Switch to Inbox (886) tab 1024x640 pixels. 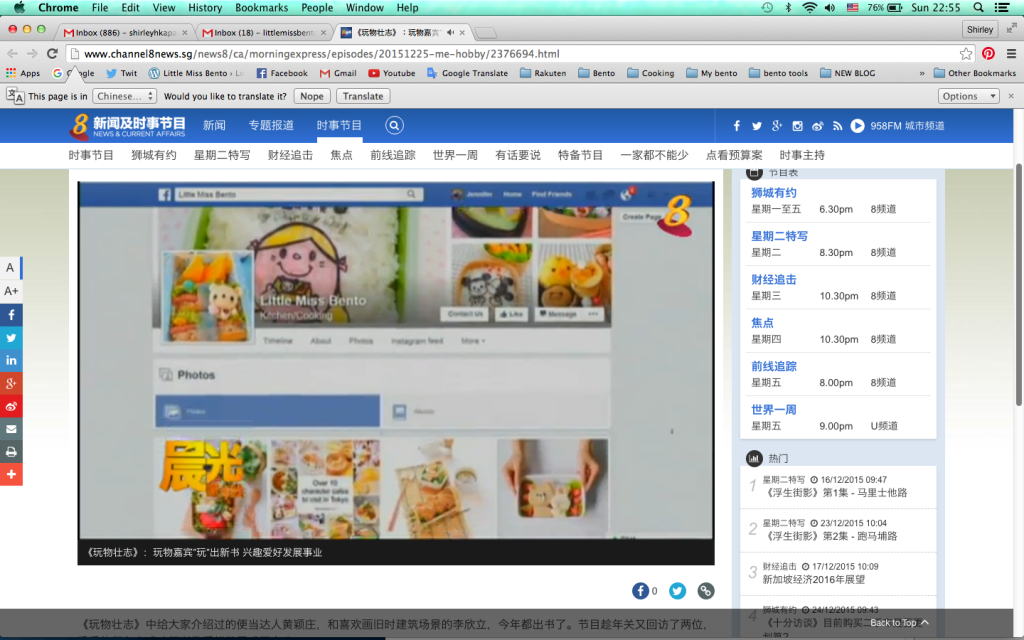tap(125, 32)
